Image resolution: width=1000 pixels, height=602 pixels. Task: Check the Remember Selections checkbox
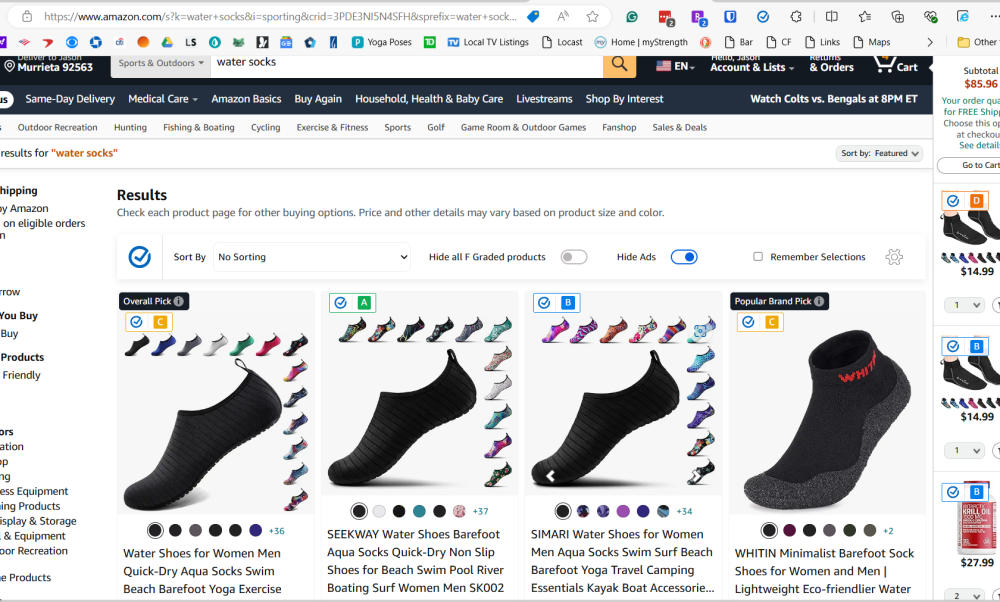[758, 257]
